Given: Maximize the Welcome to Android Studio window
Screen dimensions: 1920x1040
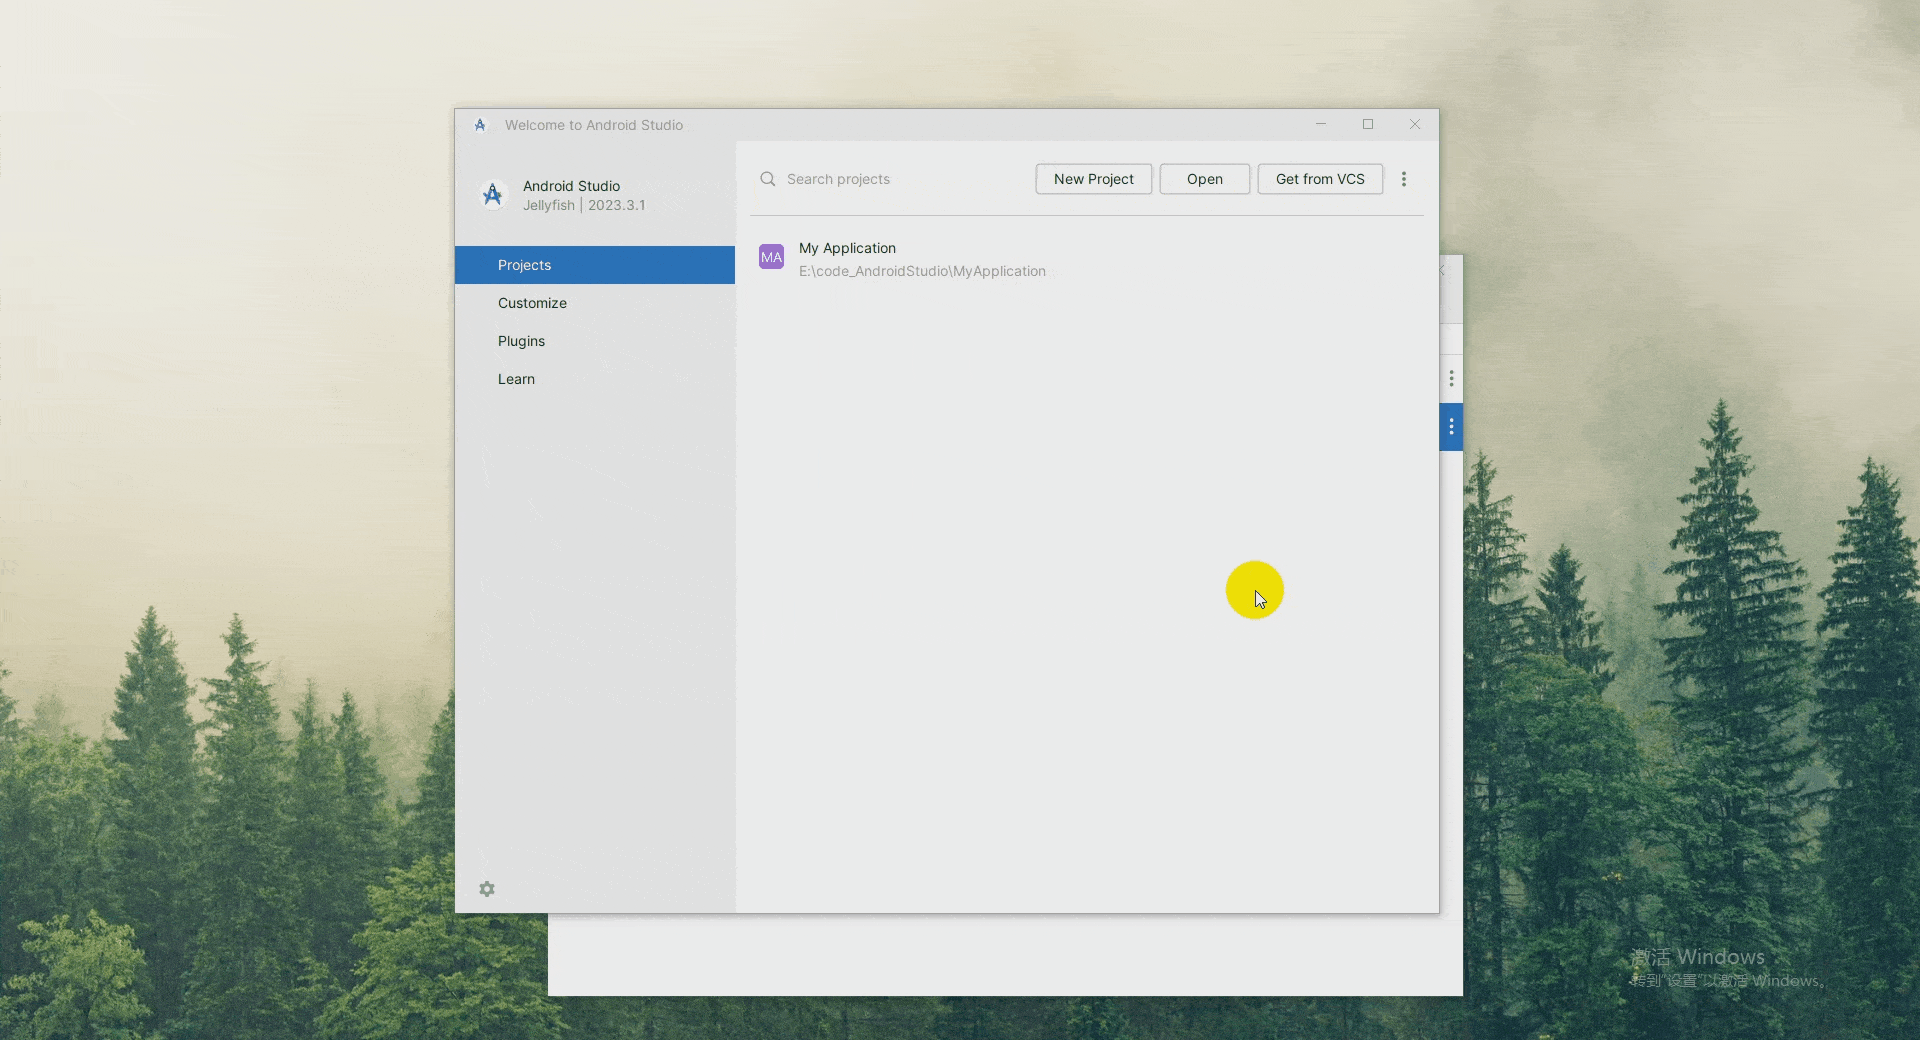Looking at the screenshot, I should (1368, 125).
